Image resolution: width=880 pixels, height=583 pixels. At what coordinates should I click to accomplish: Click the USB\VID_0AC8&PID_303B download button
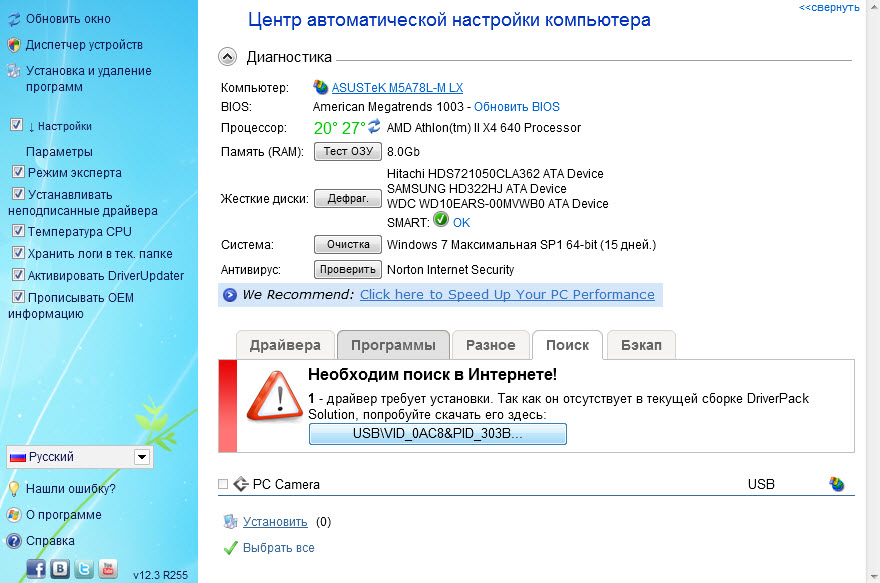[438, 434]
